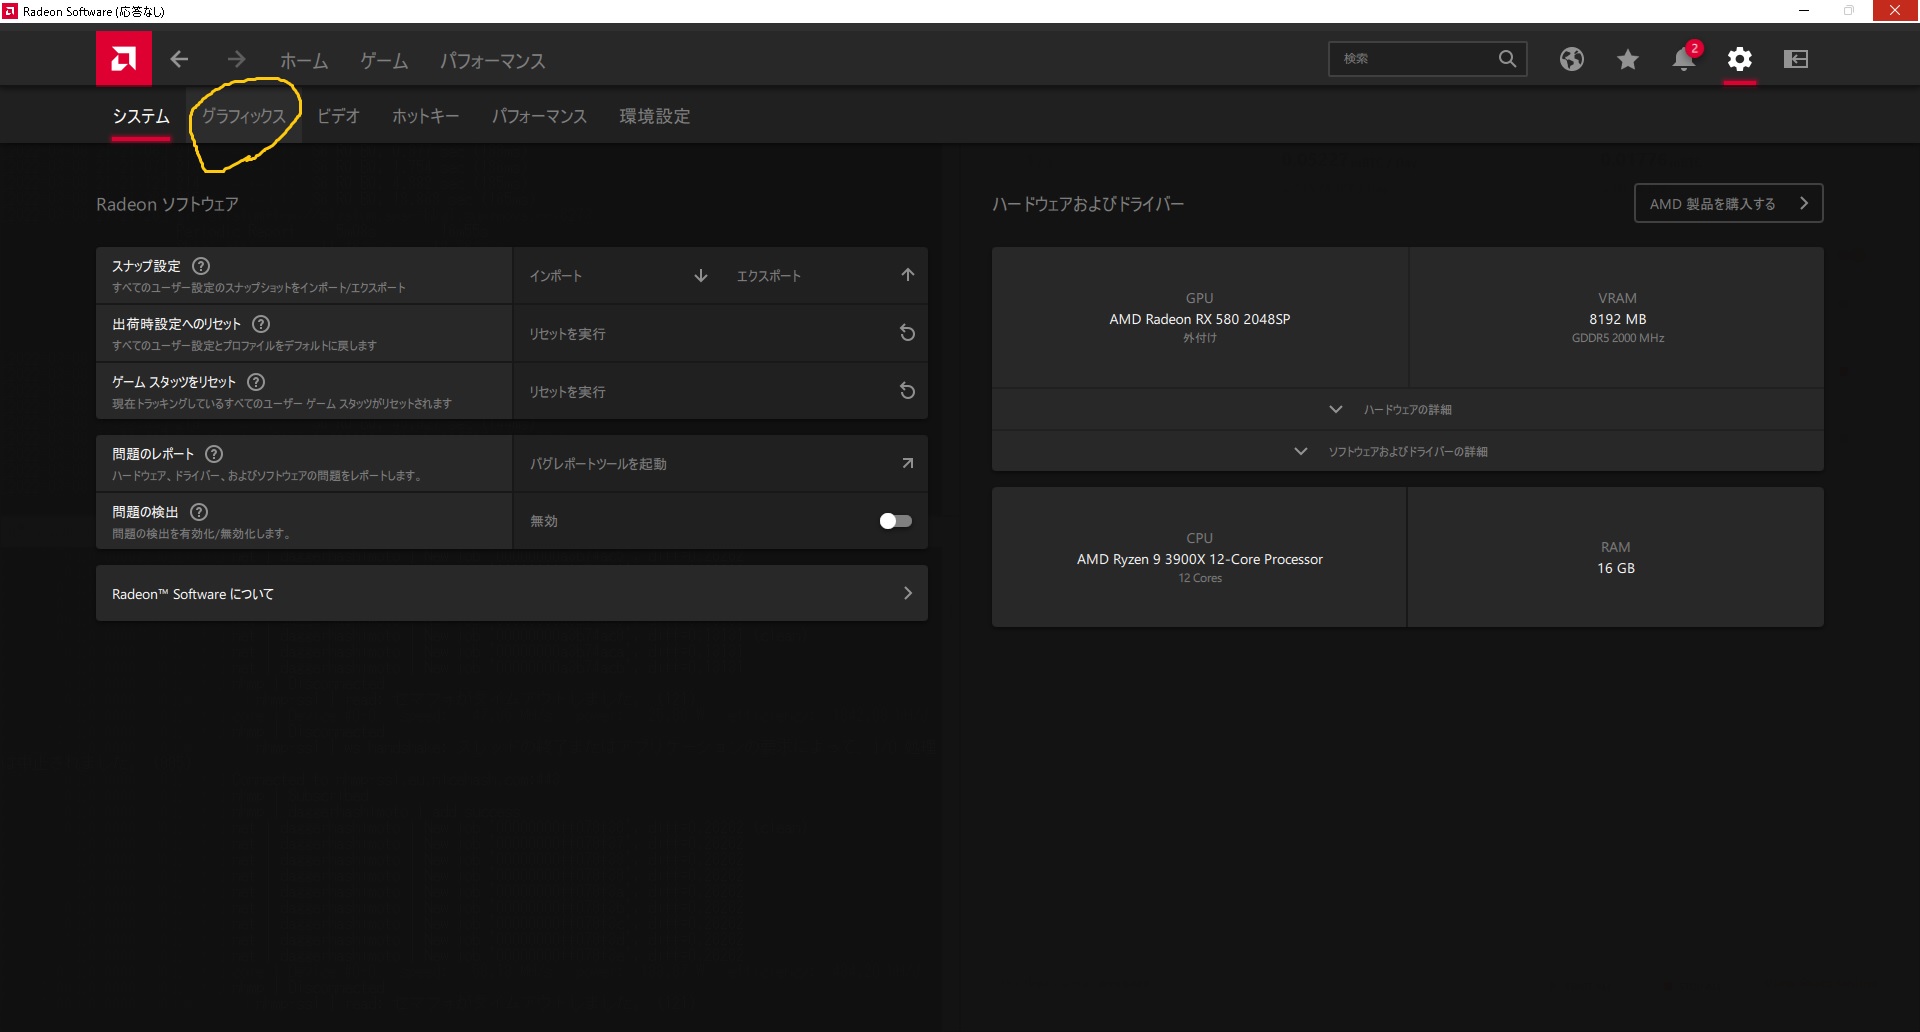
Task: Expand ソフトウェアおよびドライバーの詳細 section
Action: point(1407,452)
